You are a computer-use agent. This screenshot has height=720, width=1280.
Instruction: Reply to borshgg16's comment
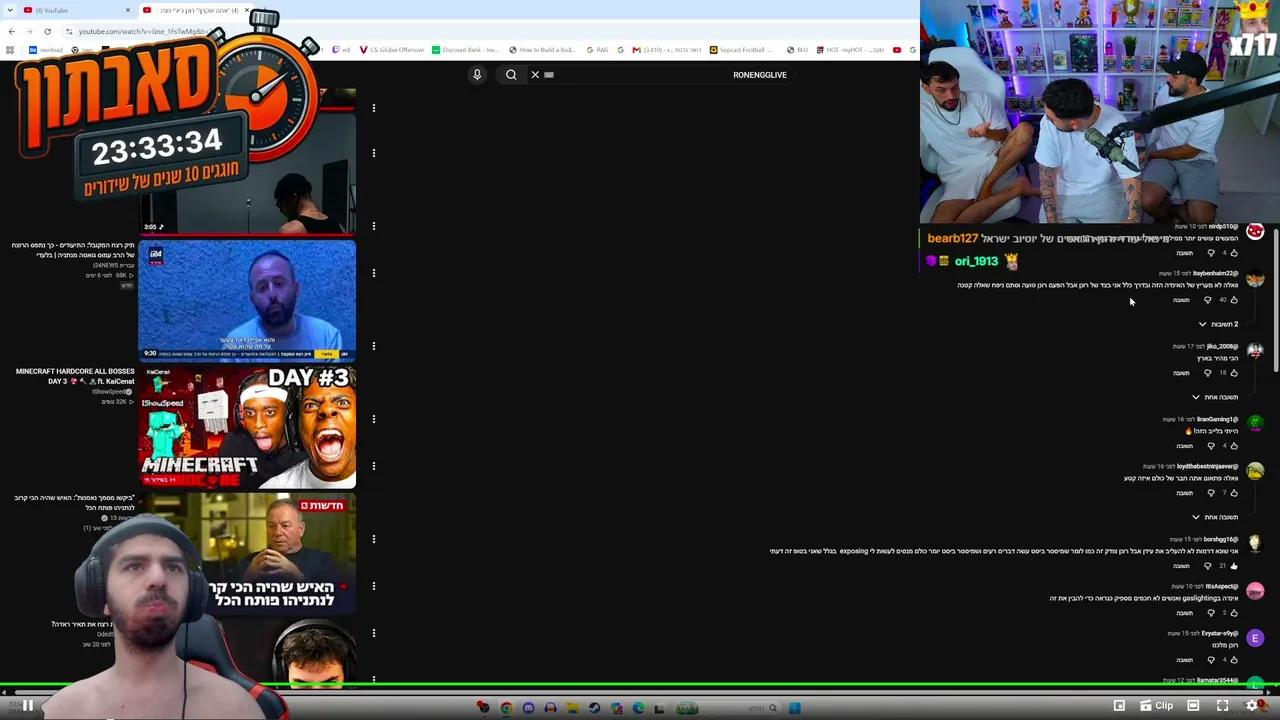pos(1182,566)
